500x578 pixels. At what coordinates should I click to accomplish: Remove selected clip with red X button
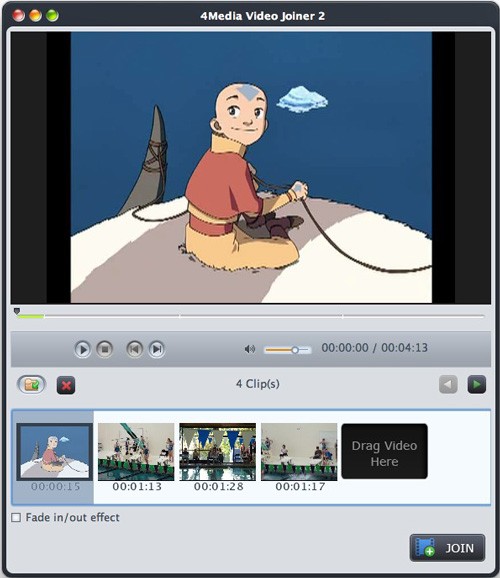pos(66,385)
